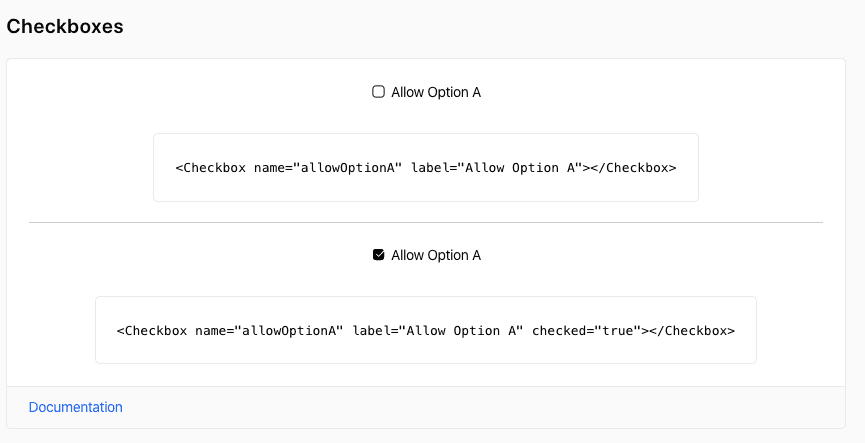Click the opening <Checkbox tag in first snippet

click(x=210, y=168)
